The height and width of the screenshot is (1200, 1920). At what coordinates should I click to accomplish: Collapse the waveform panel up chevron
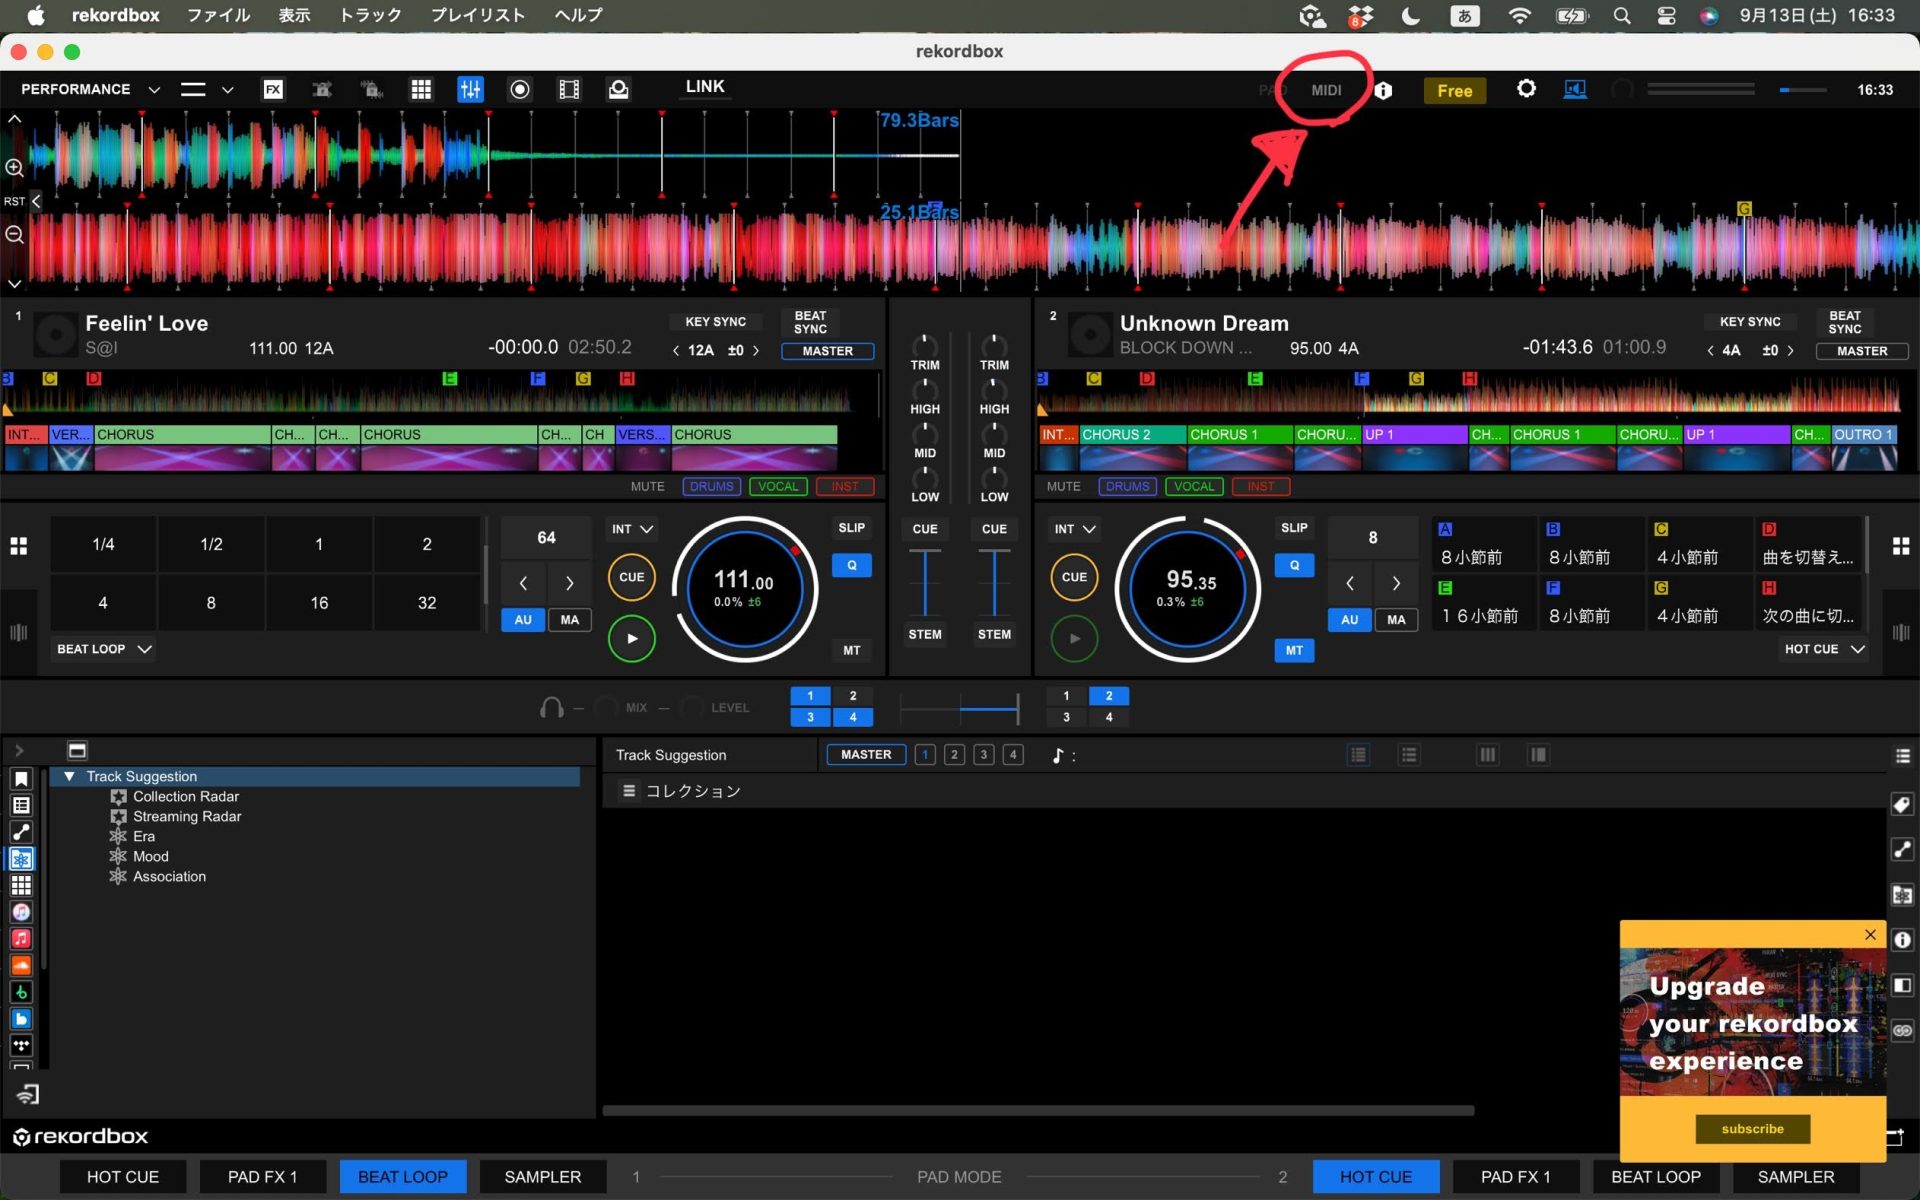[15, 118]
